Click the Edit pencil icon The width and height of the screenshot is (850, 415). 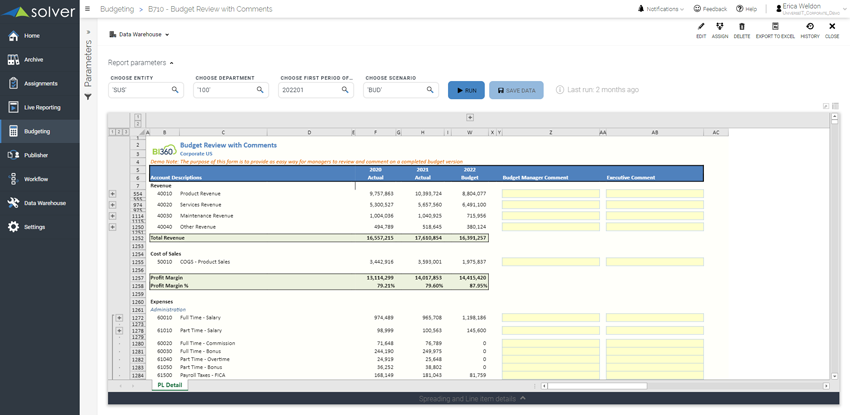point(701,28)
